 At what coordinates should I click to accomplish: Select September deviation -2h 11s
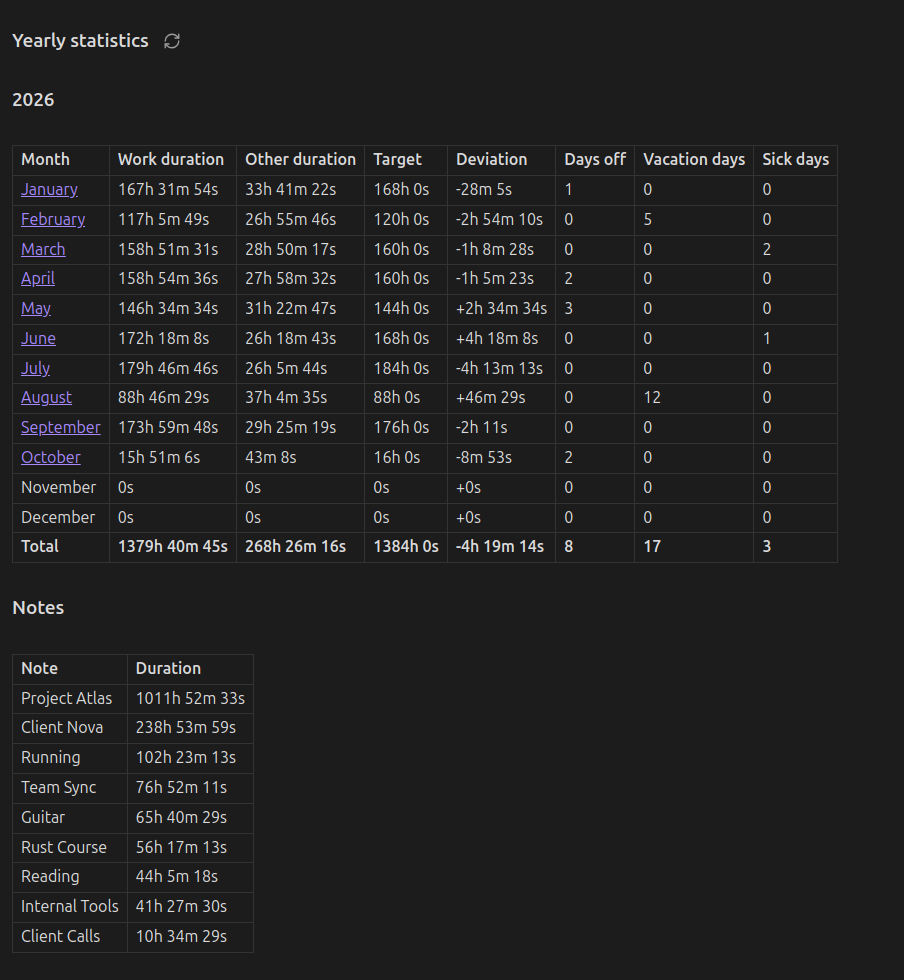pyautogui.click(x=481, y=428)
